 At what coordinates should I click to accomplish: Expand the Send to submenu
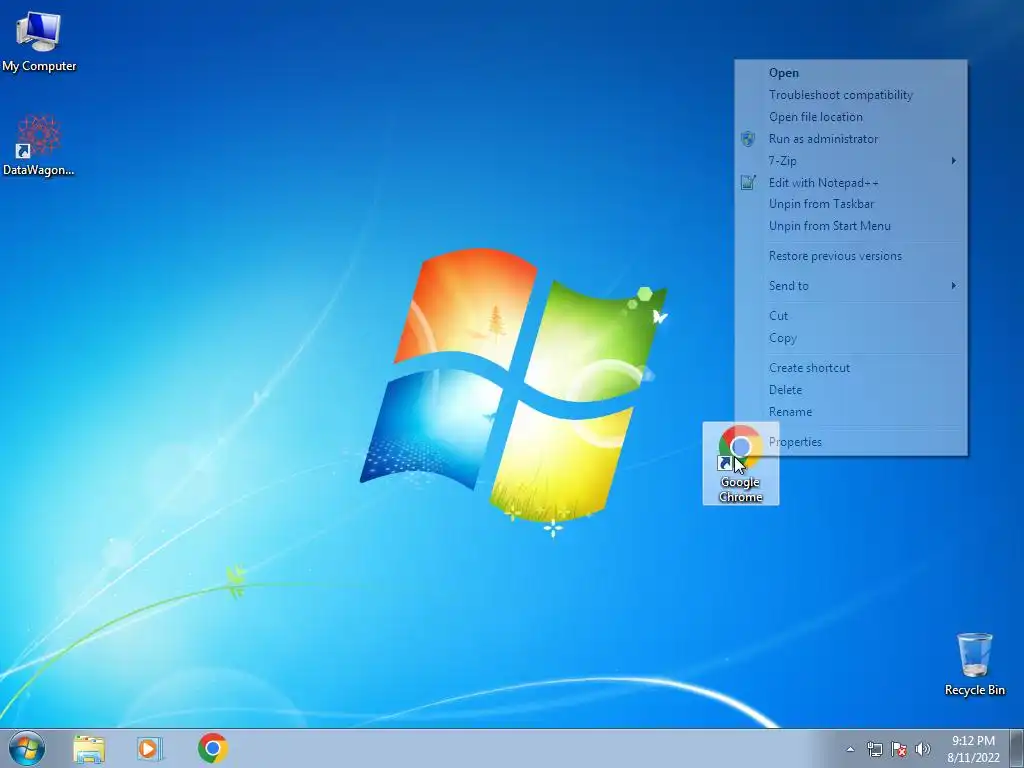coord(851,286)
